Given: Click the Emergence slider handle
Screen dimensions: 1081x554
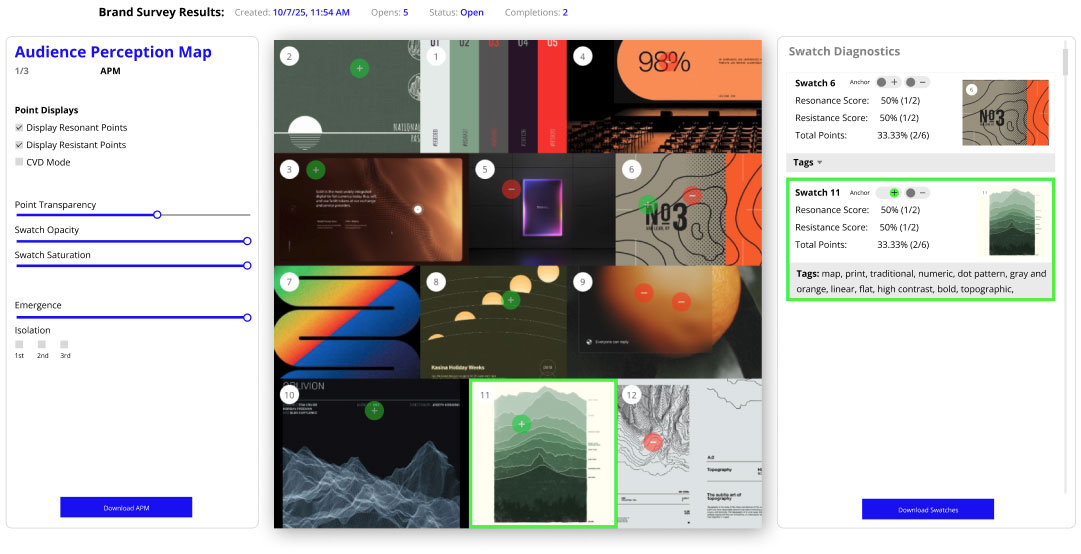Looking at the screenshot, I should 247,317.
